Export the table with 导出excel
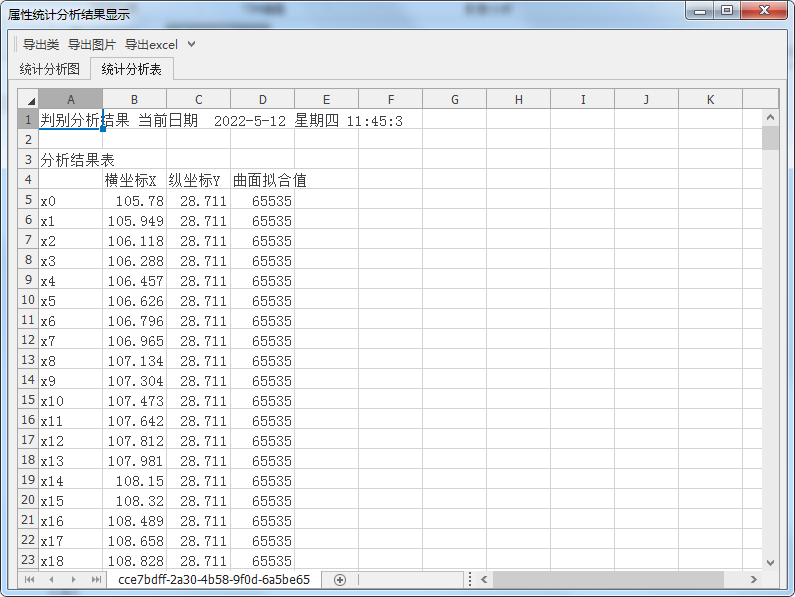This screenshot has height=597, width=795. [x=151, y=45]
